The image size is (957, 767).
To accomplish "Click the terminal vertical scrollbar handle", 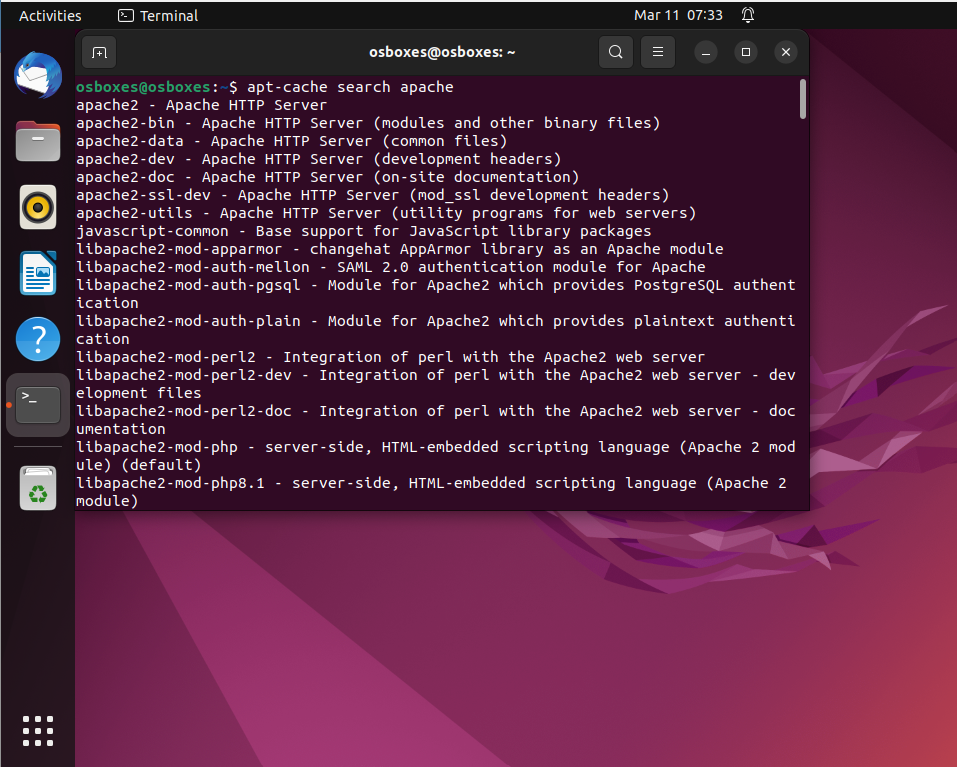I will click(x=803, y=99).
